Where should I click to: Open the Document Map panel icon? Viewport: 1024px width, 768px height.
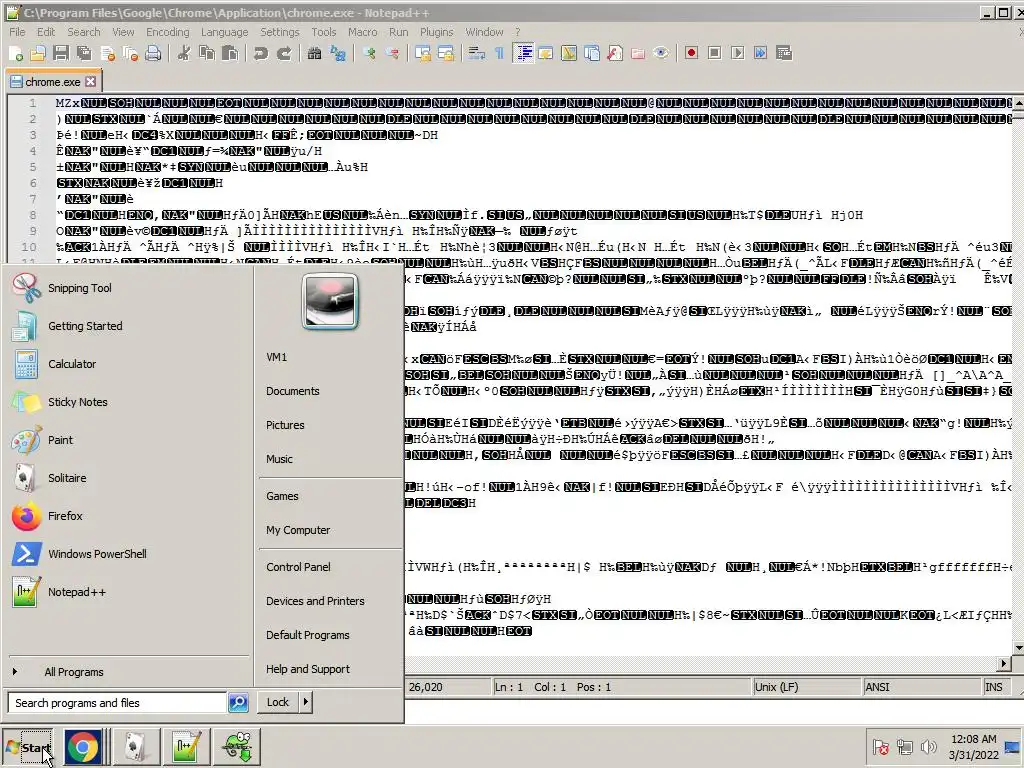[x=569, y=54]
